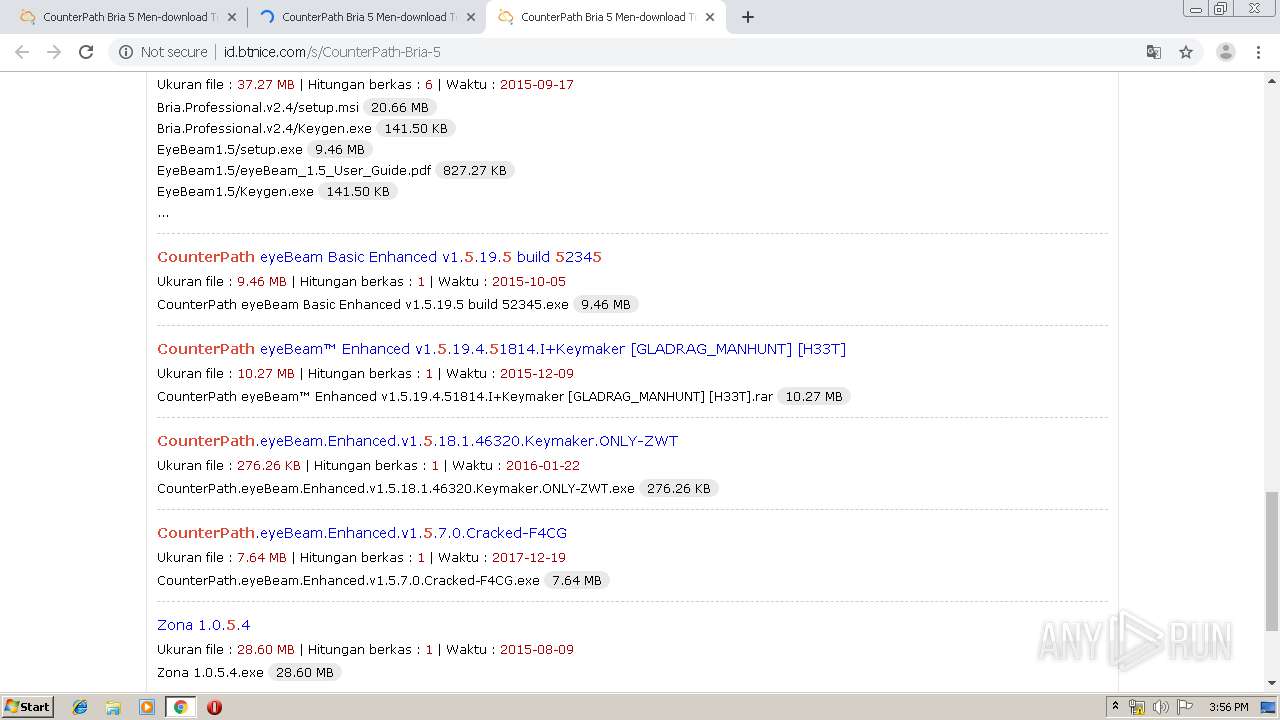This screenshot has width=1280, height=720.
Task: Close the first CounterPath Bria tab
Action: coord(232,17)
